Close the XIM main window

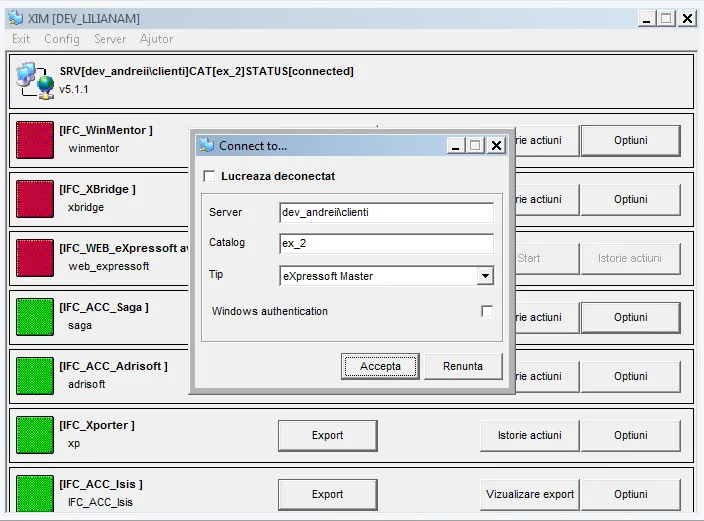(x=687, y=18)
